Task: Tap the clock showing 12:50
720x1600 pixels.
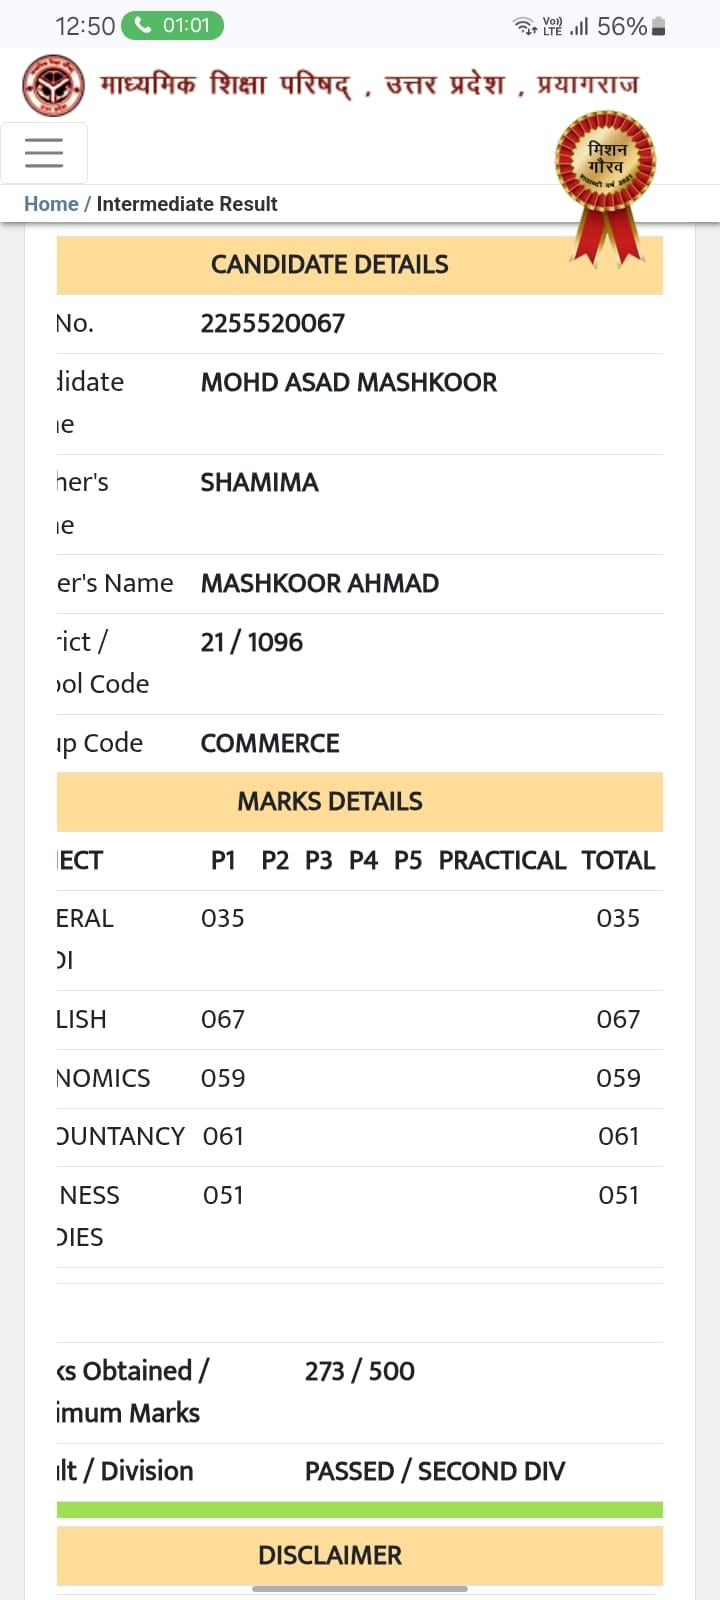Action: (85, 27)
